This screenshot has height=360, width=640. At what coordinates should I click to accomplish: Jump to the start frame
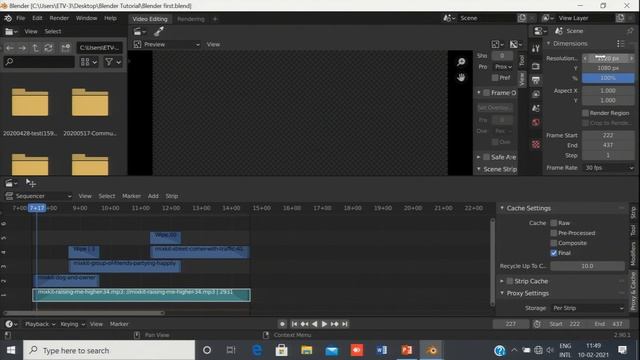tap(294, 324)
